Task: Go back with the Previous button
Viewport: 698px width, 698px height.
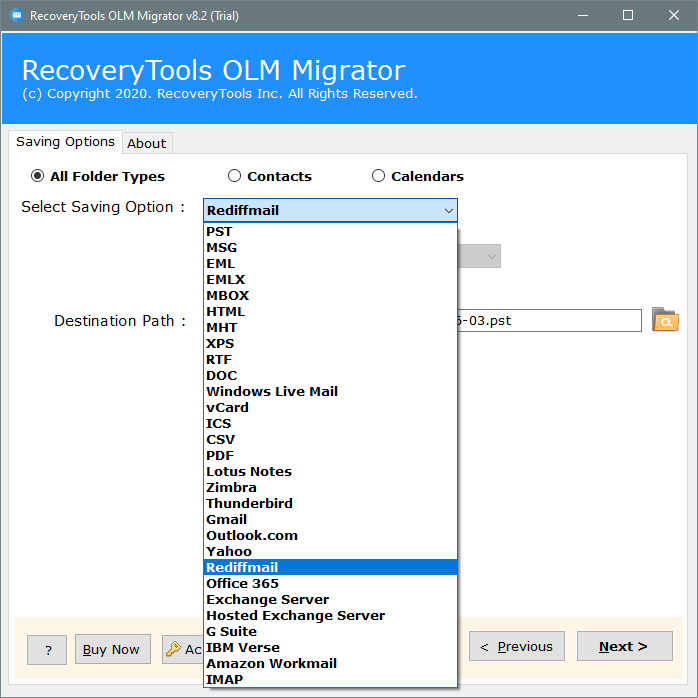Action: click(517, 646)
